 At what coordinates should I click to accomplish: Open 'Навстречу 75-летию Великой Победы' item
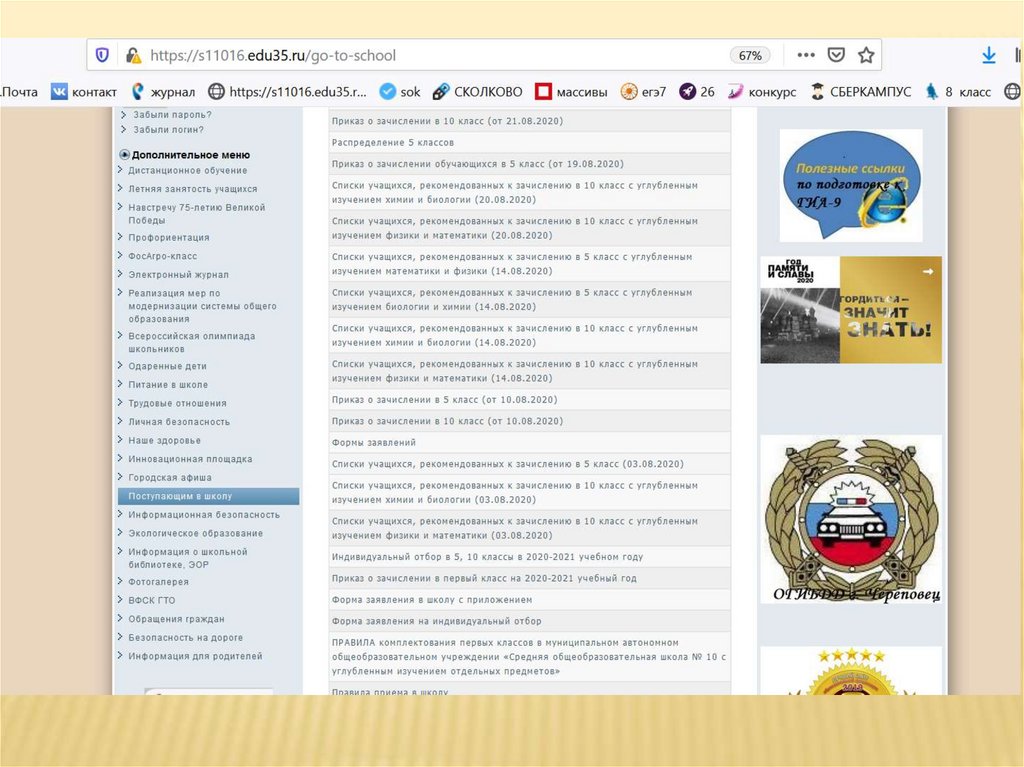click(197, 214)
